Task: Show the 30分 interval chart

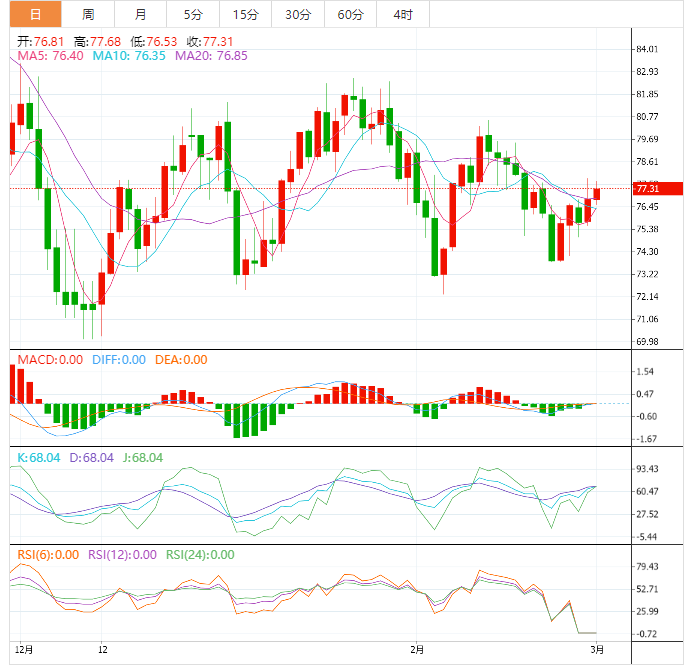Action: click(297, 14)
